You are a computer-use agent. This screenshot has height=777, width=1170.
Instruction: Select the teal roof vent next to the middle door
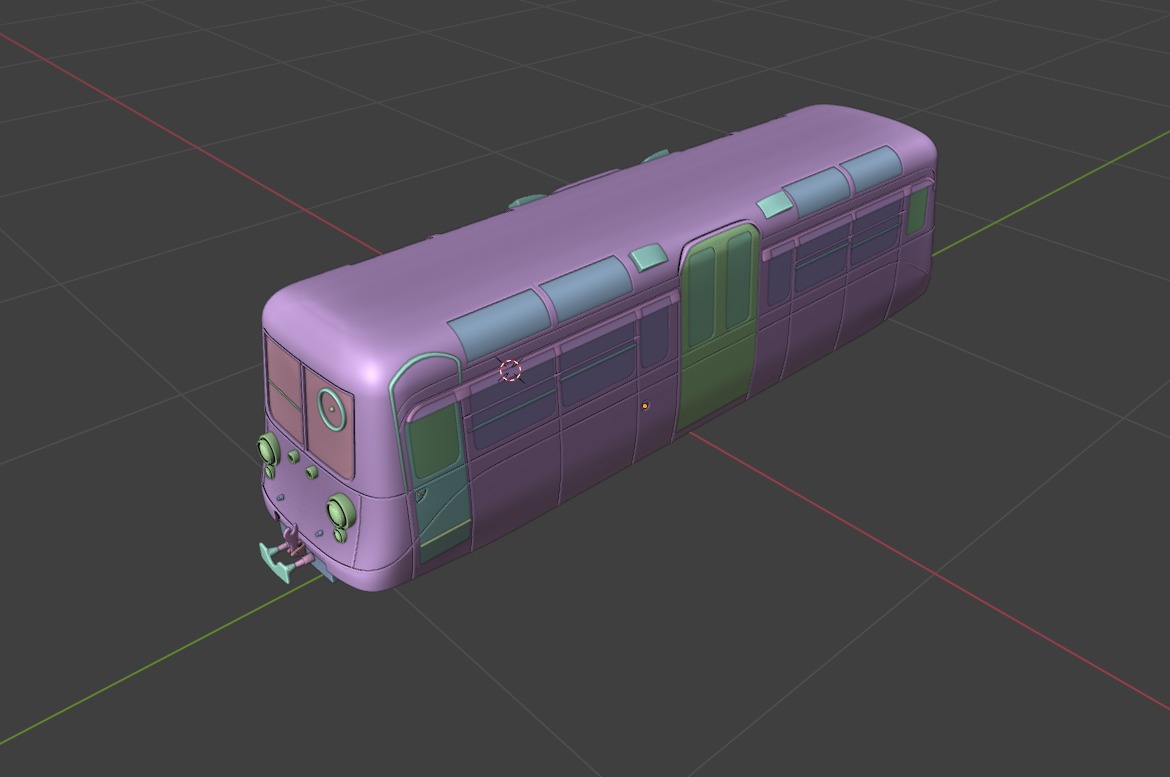point(647,256)
